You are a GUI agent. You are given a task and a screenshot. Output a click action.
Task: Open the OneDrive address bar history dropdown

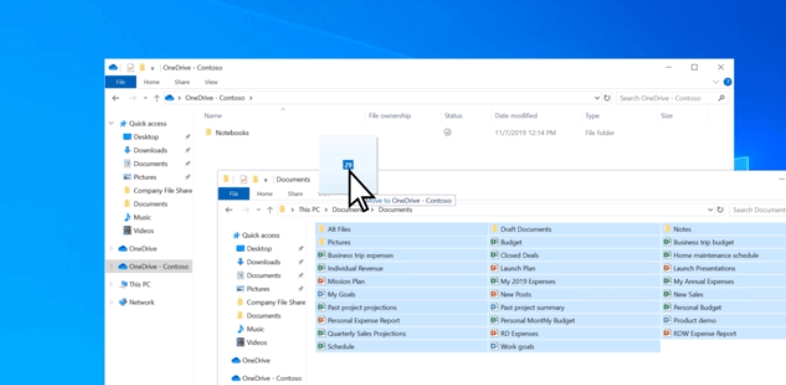pos(597,98)
